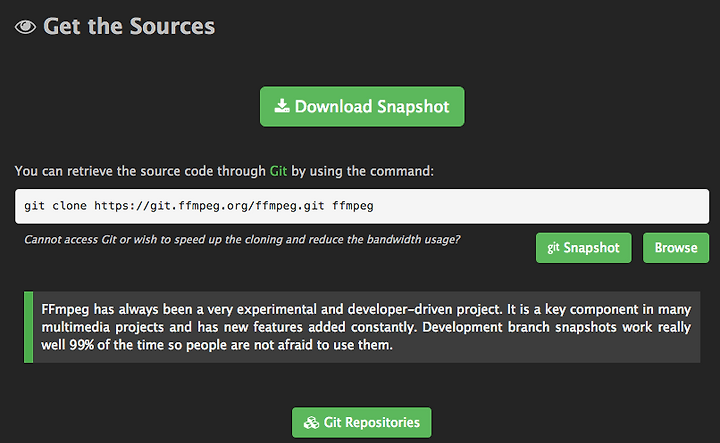
Task: Follow the green Git hyperlink
Action: (278, 171)
